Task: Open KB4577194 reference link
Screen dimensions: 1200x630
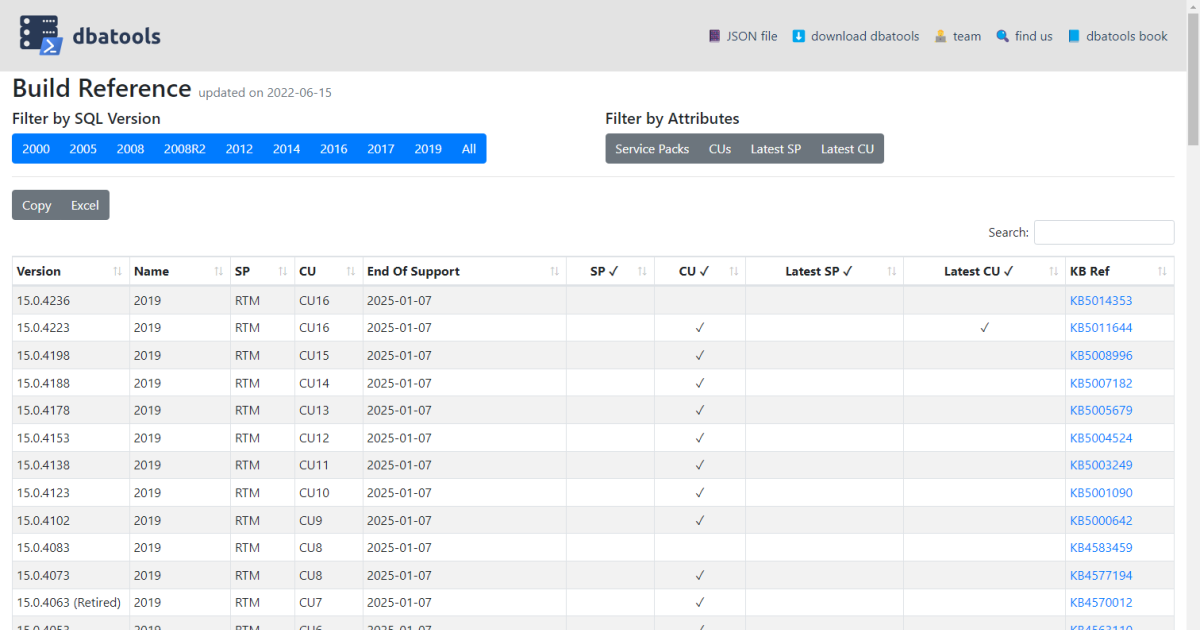Action: 1101,575
